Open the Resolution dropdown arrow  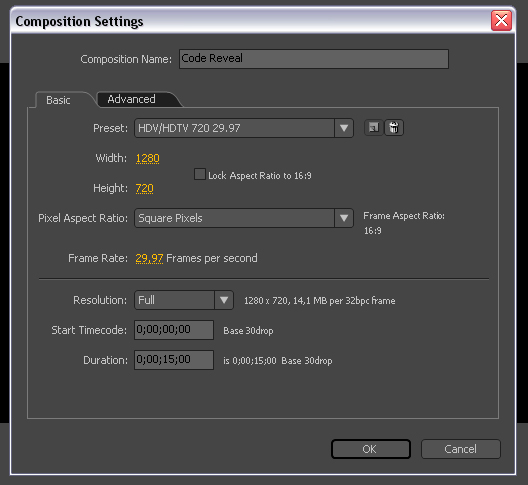point(224,300)
